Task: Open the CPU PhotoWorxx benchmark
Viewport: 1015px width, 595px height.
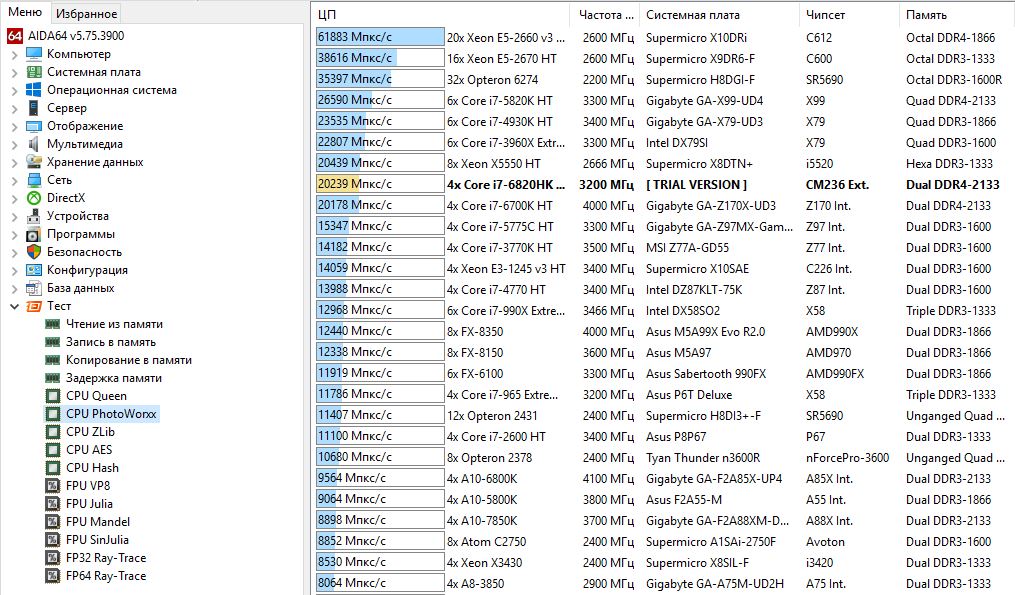Action: 111,414
